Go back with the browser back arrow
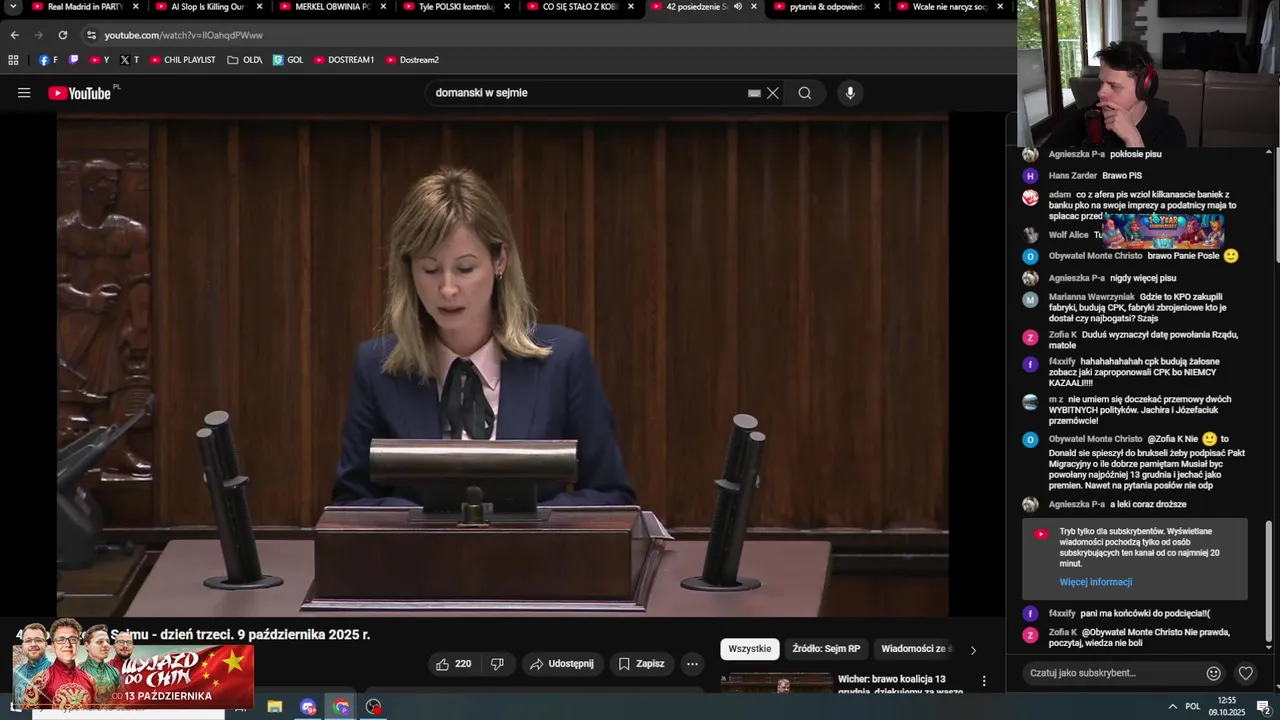The image size is (1280, 720). (14, 35)
